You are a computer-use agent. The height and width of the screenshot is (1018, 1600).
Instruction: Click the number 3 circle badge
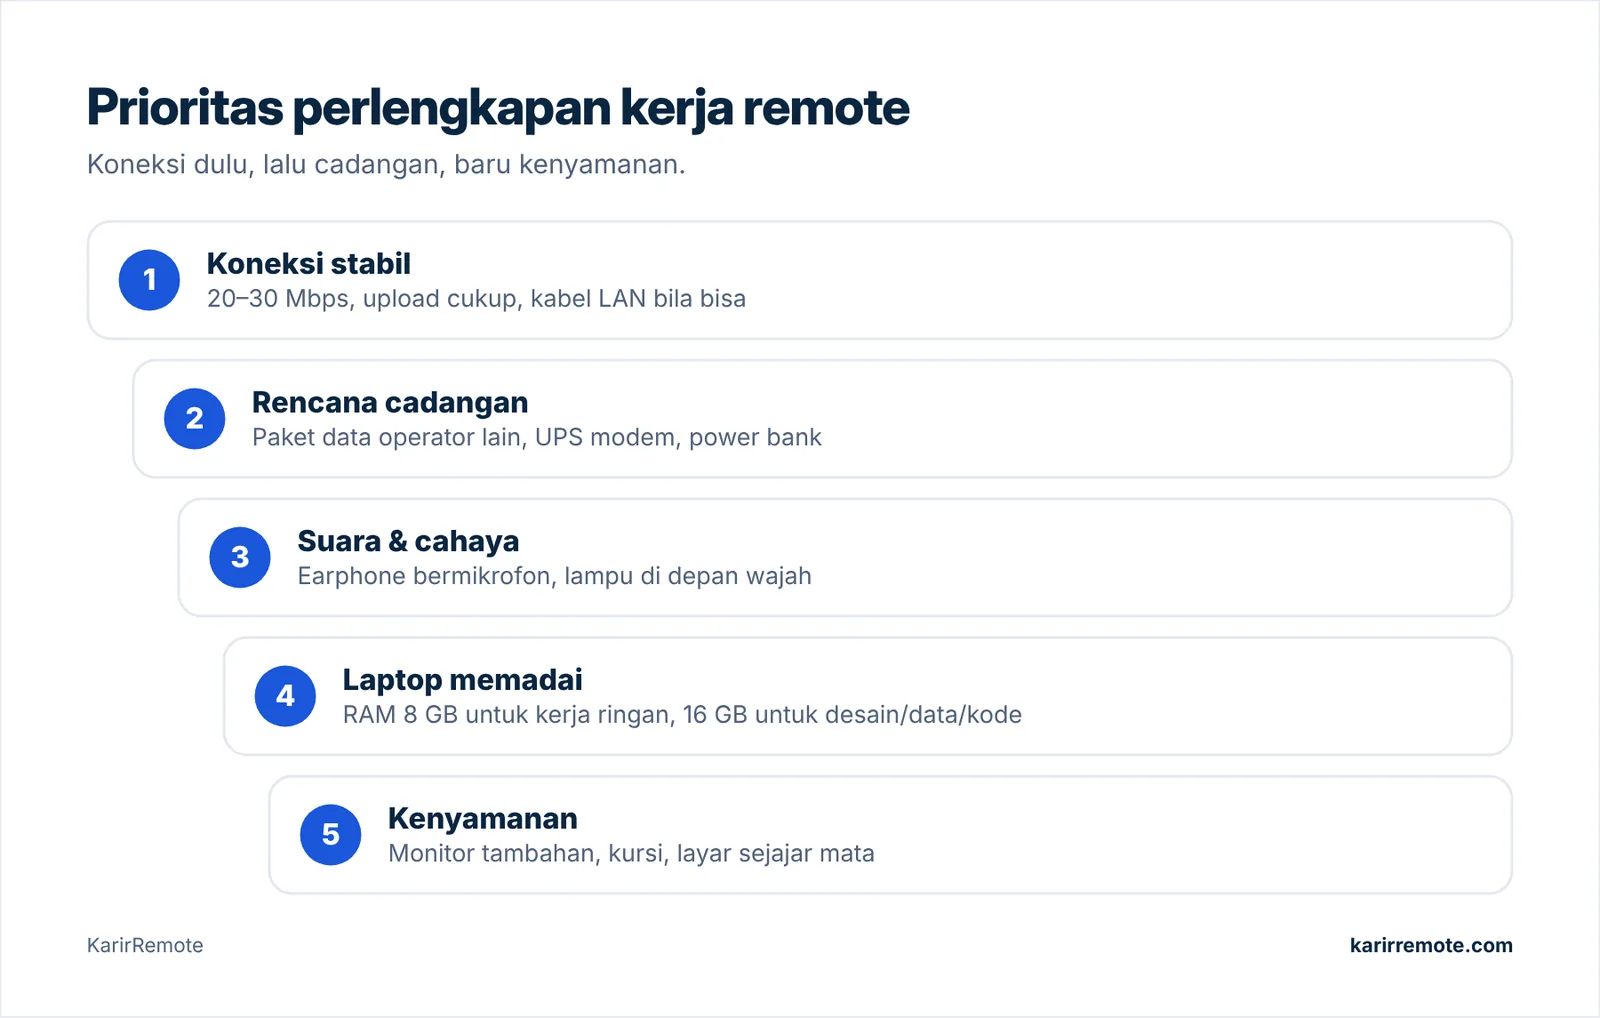(240, 557)
